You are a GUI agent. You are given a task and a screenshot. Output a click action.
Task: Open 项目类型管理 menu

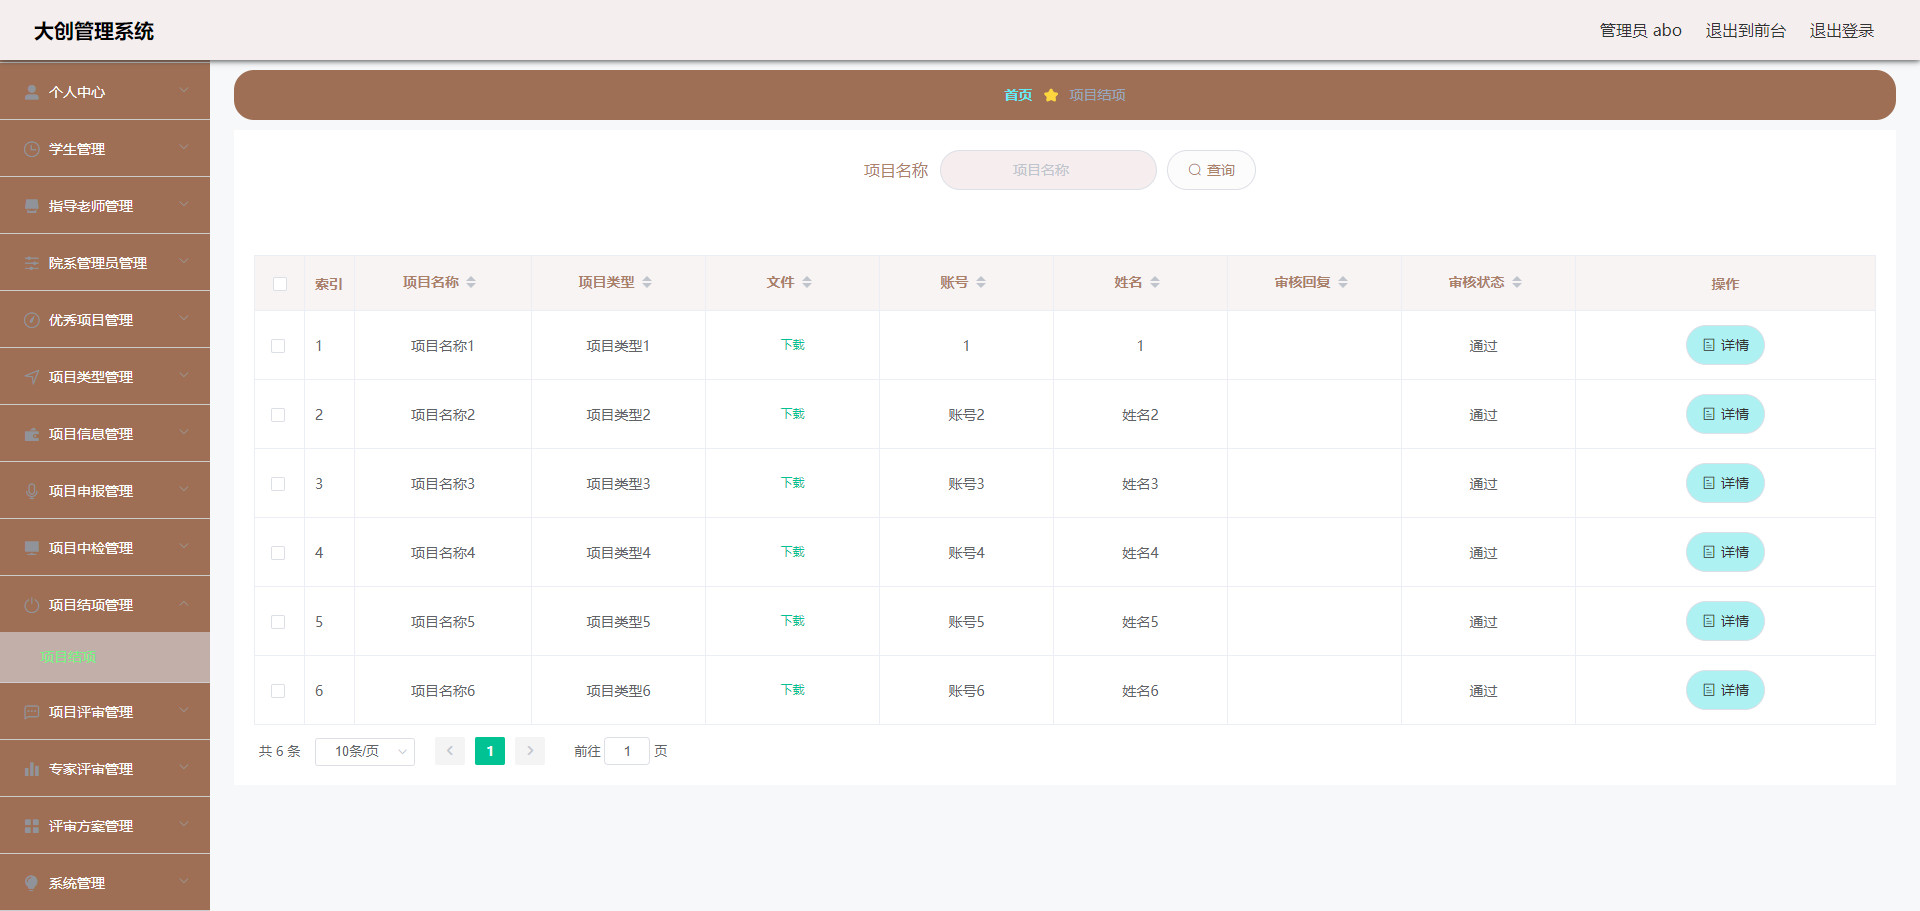(x=105, y=377)
